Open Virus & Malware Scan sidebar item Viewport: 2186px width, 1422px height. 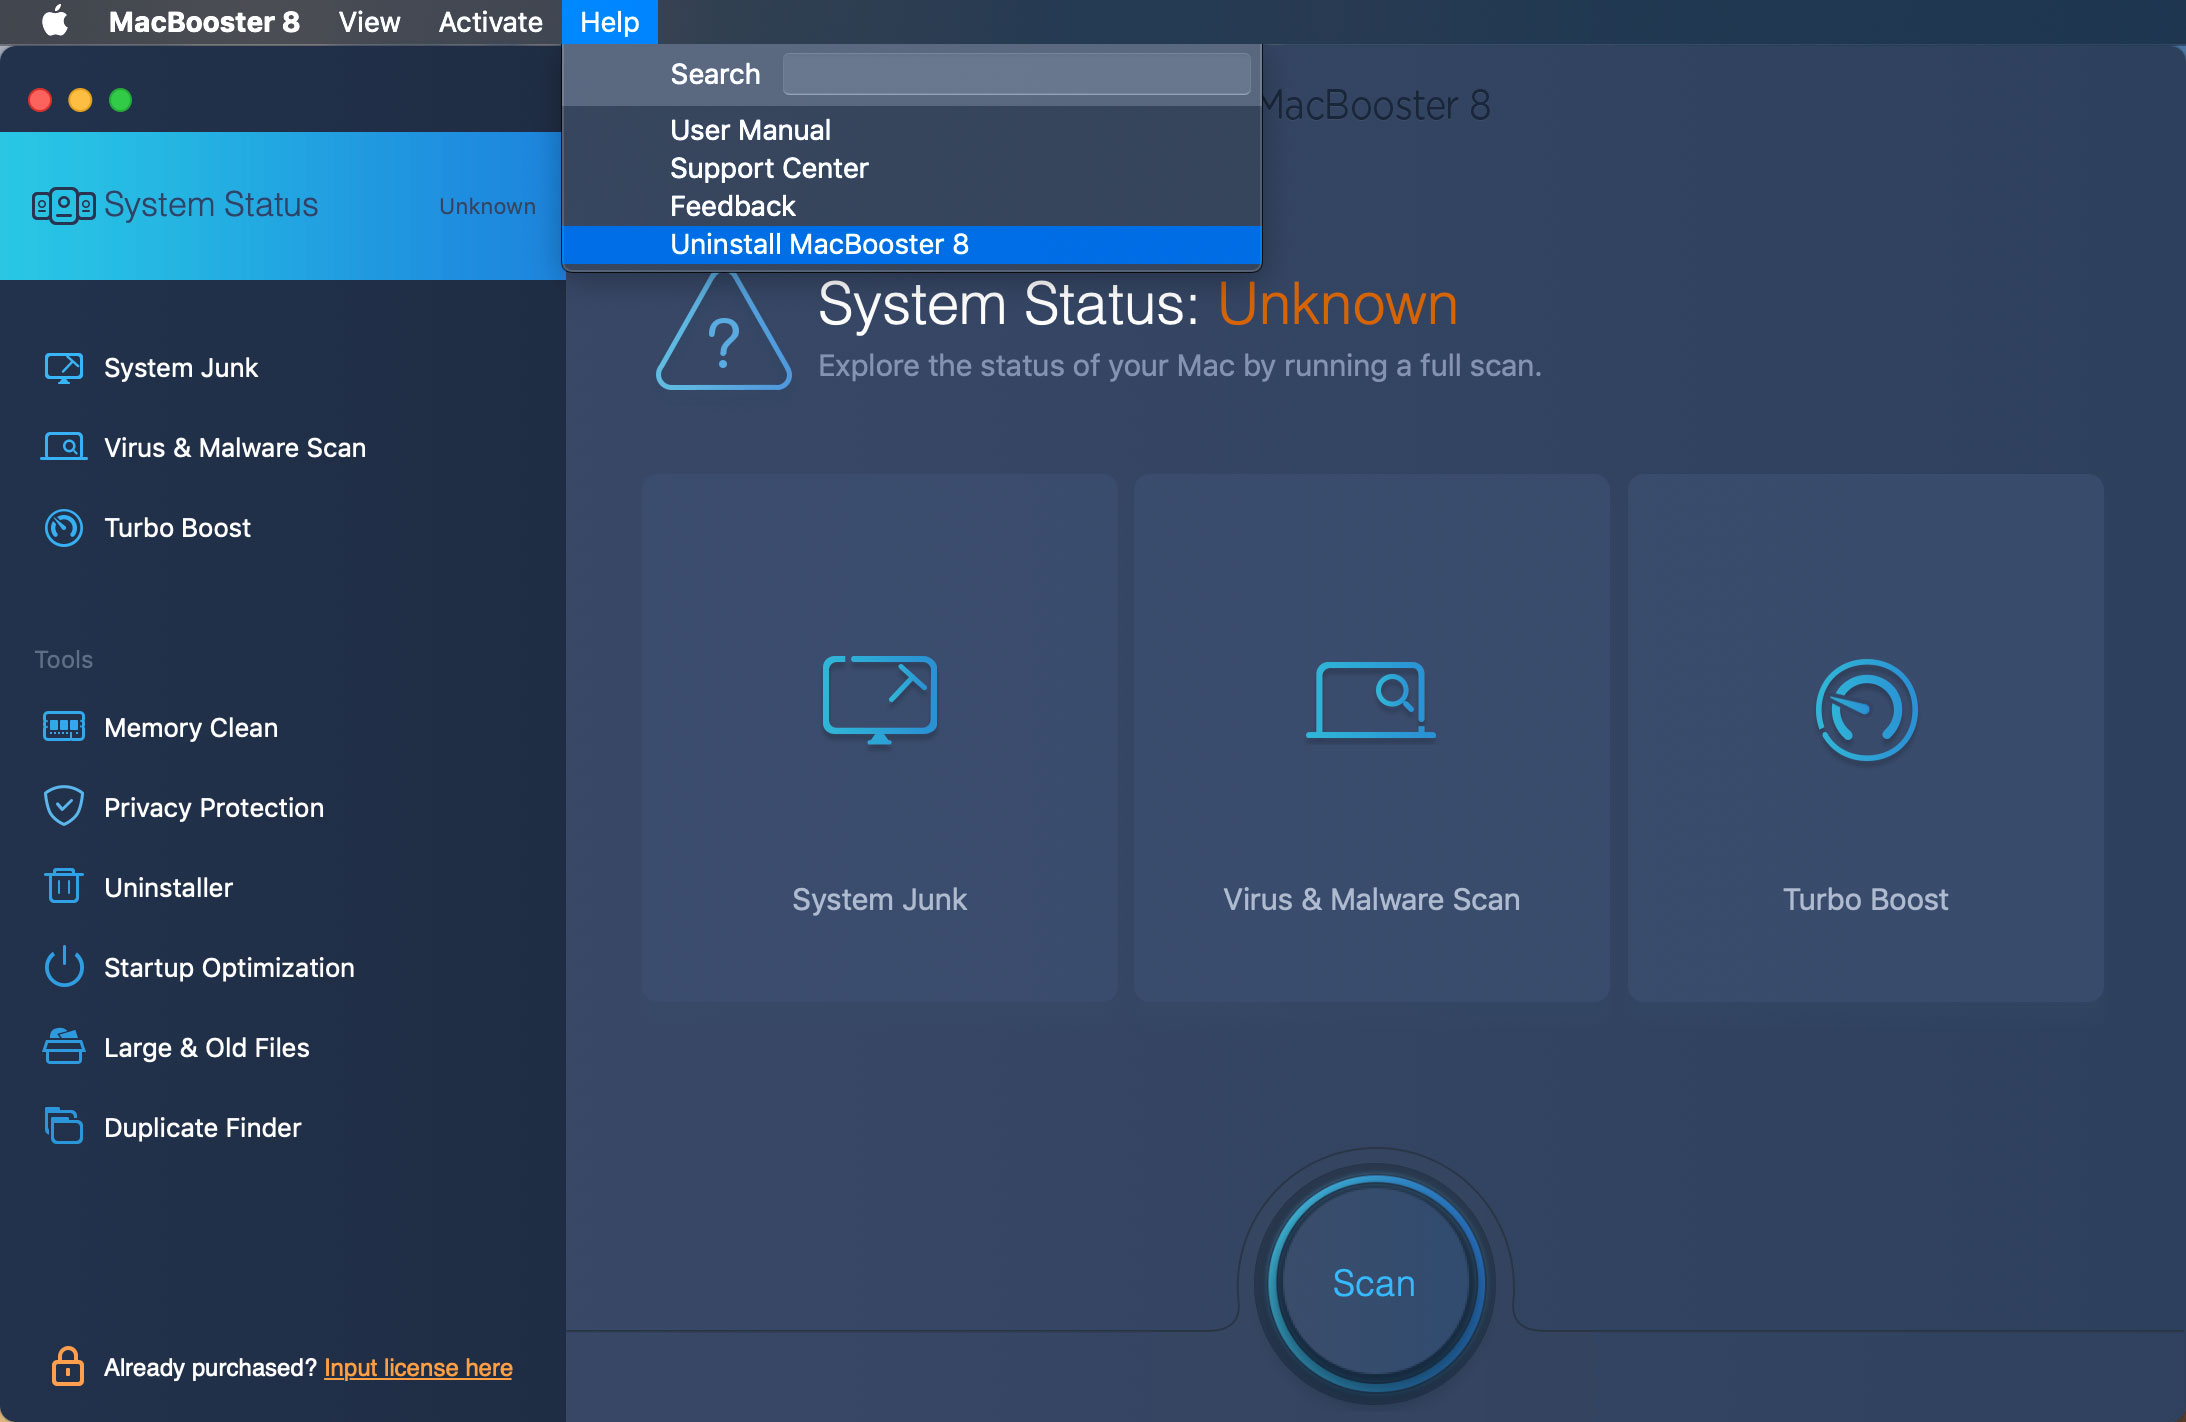pyautogui.click(x=235, y=448)
